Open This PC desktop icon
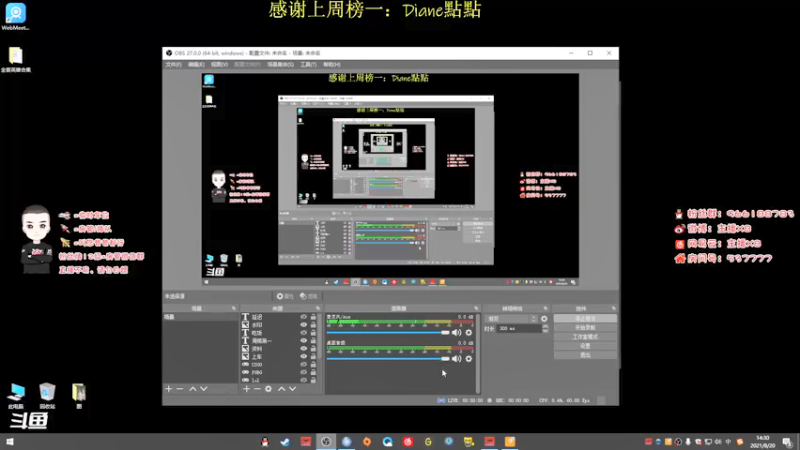800x450 pixels. pos(16,396)
